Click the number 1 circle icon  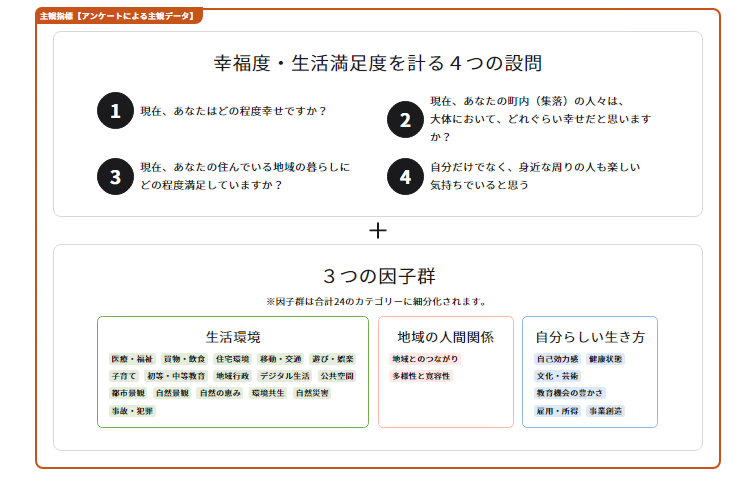115,111
